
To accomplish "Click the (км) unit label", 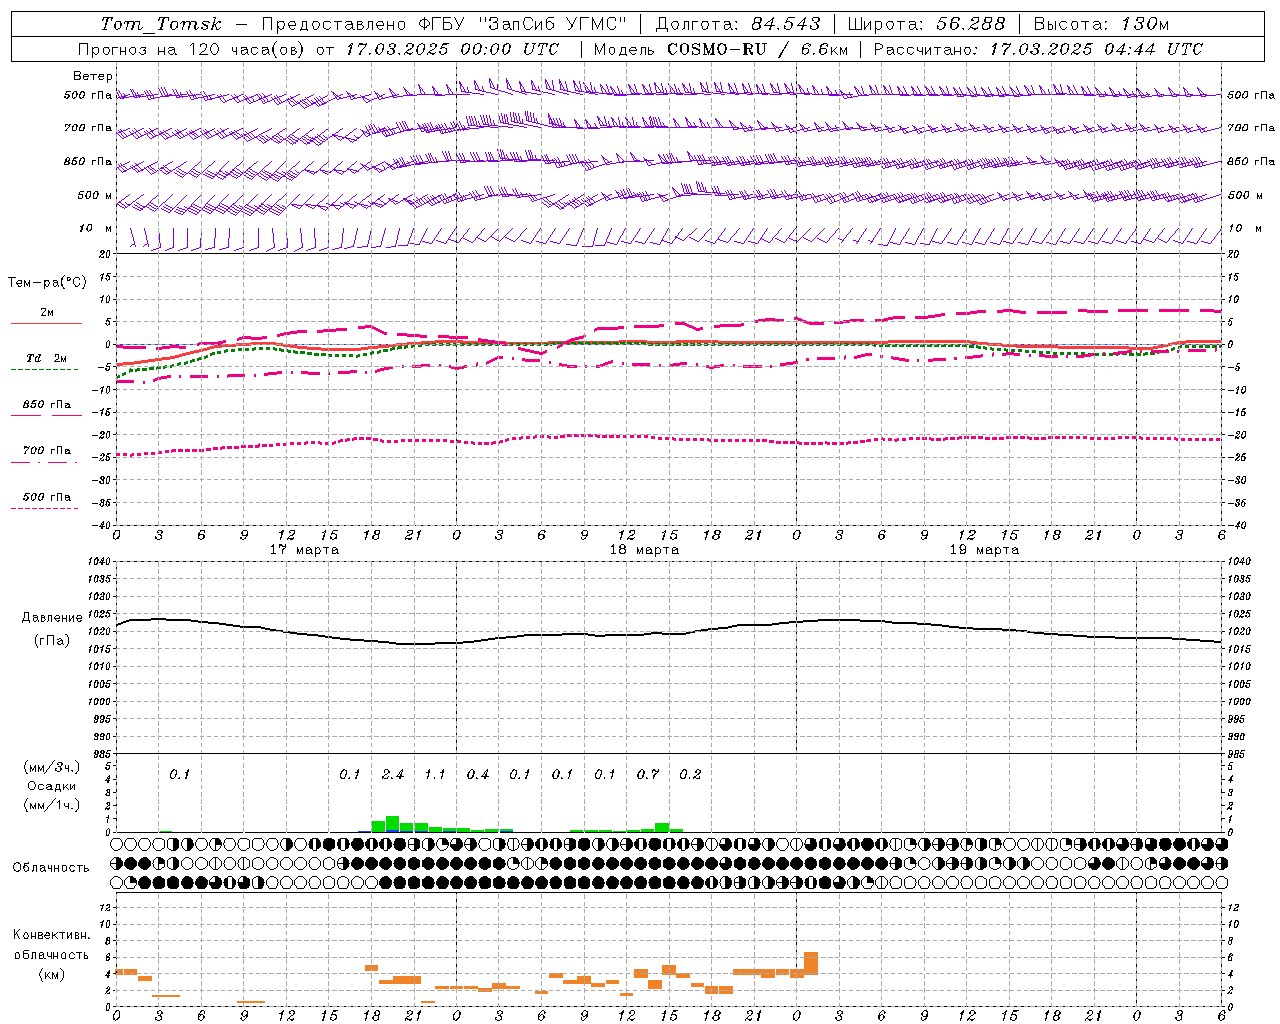I will click(x=52, y=974).
